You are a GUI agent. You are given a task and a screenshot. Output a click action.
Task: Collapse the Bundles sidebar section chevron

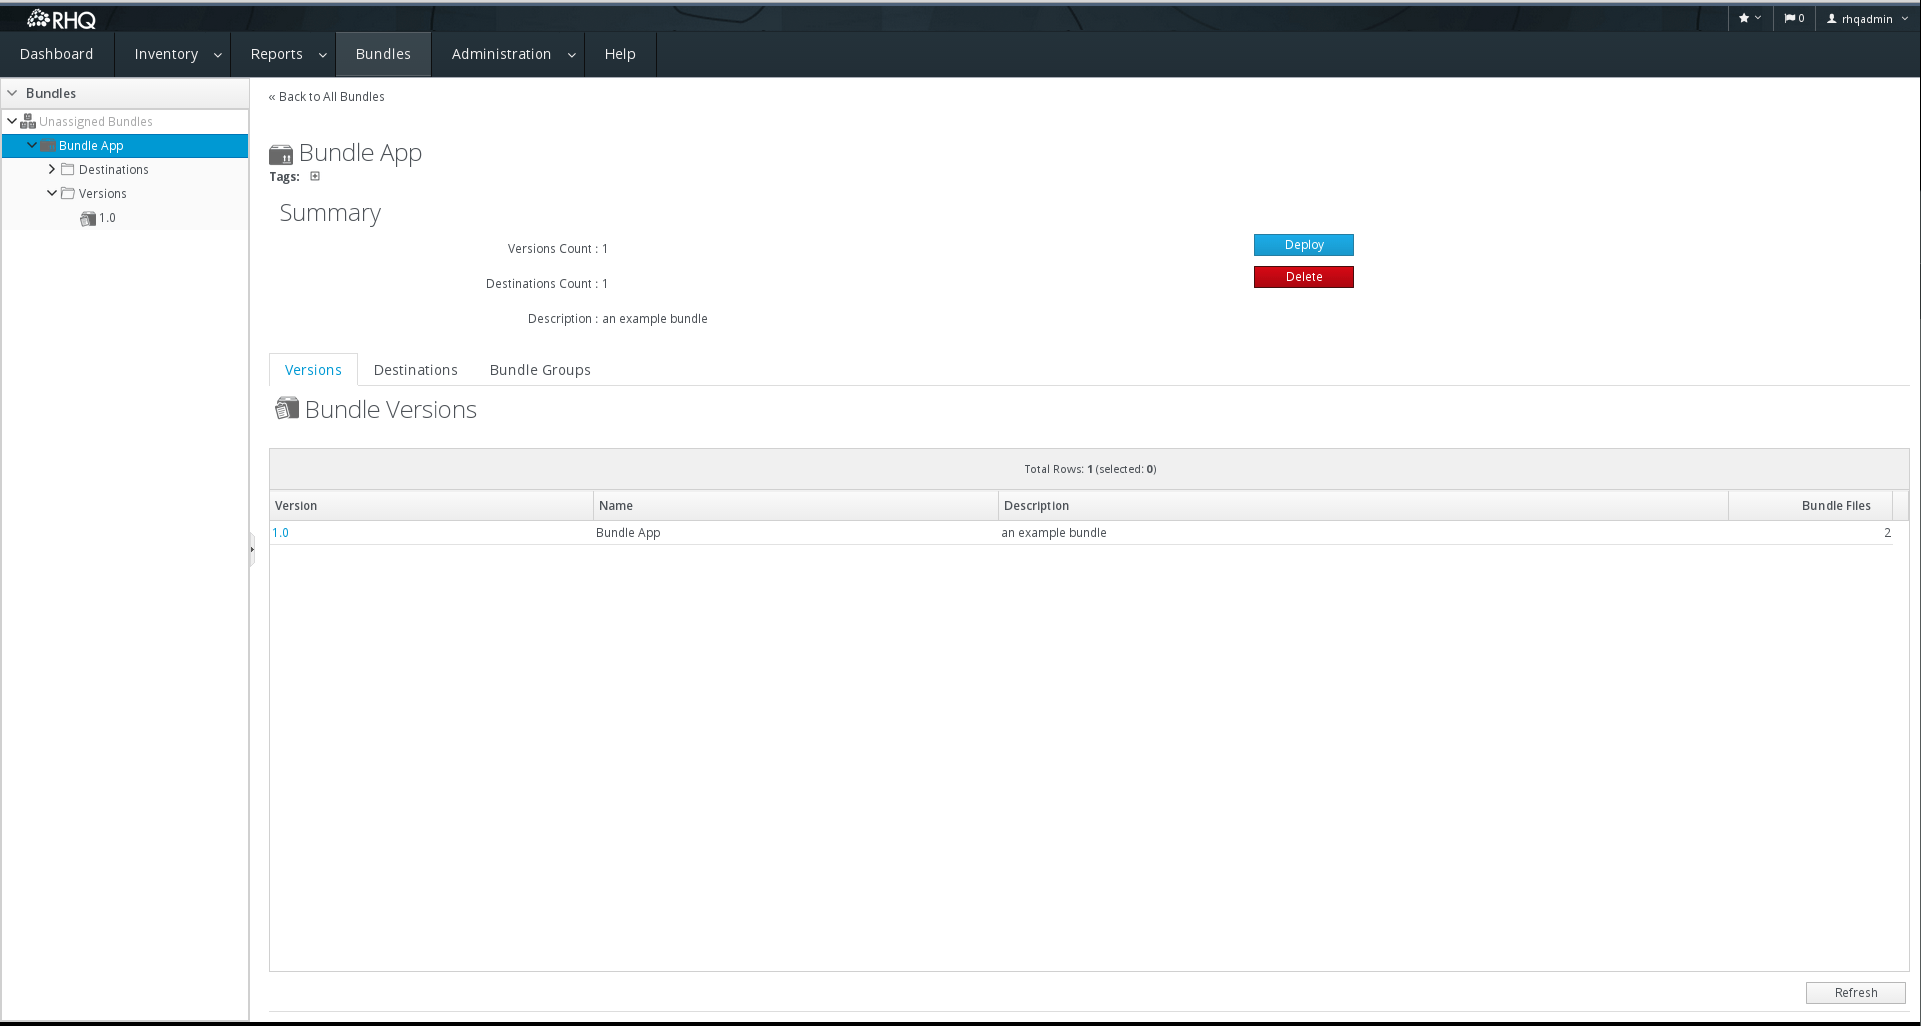(x=12, y=93)
